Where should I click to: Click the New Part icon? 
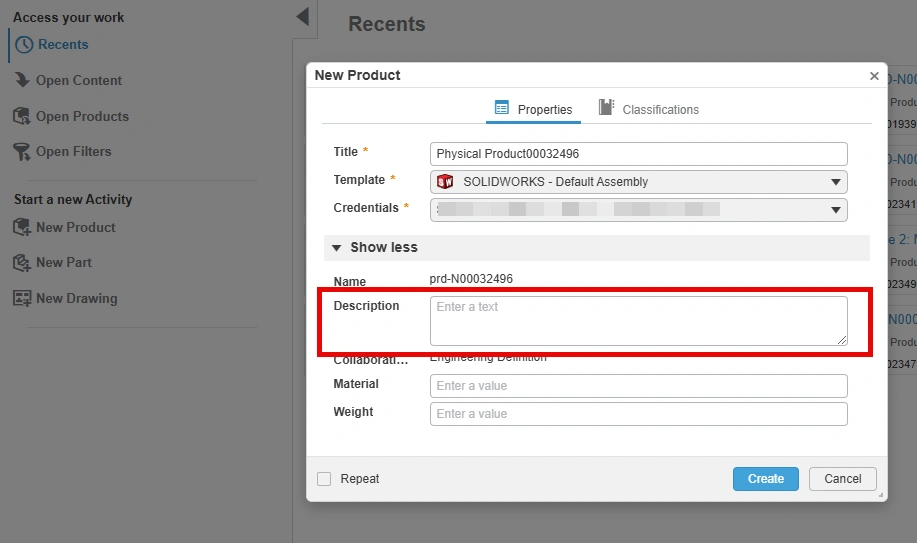pyautogui.click(x=22, y=263)
